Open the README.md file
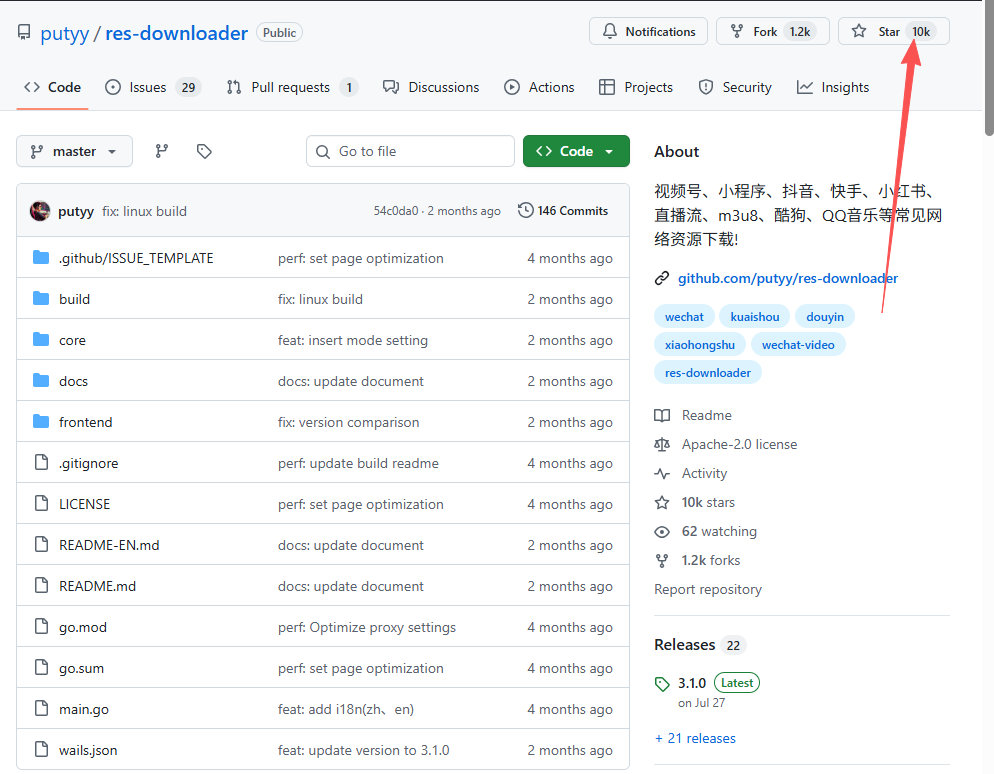Screen dimensions: 994x774 (97, 586)
